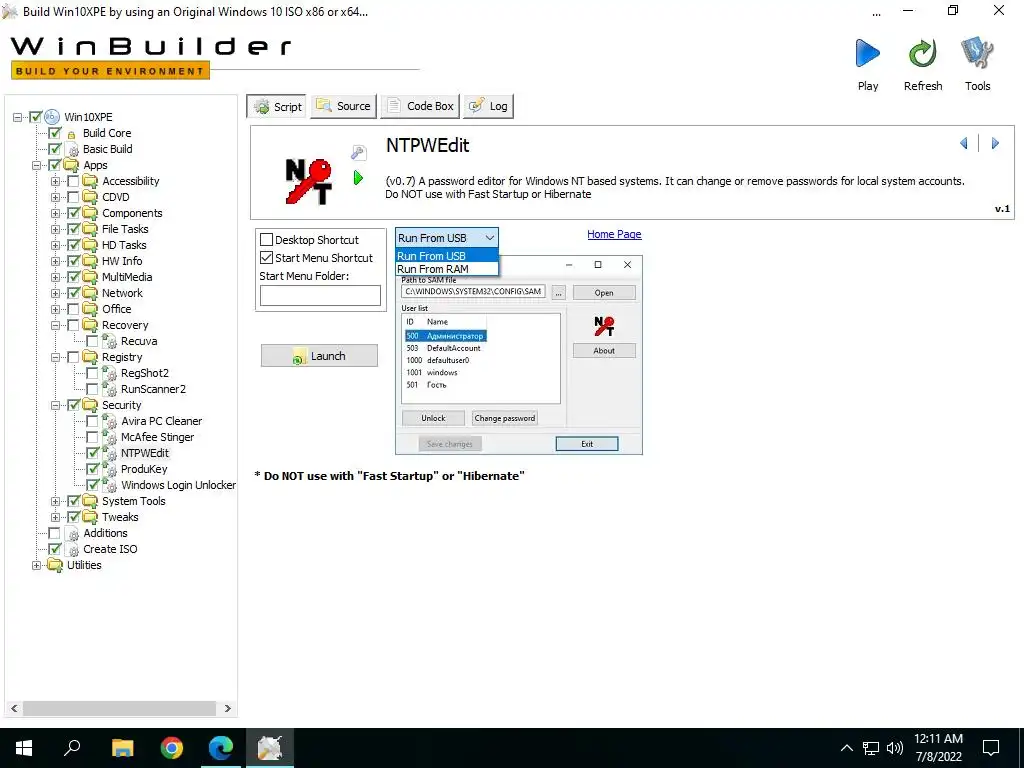
Task: Launch Google Chrome from taskbar
Action: (x=172, y=748)
